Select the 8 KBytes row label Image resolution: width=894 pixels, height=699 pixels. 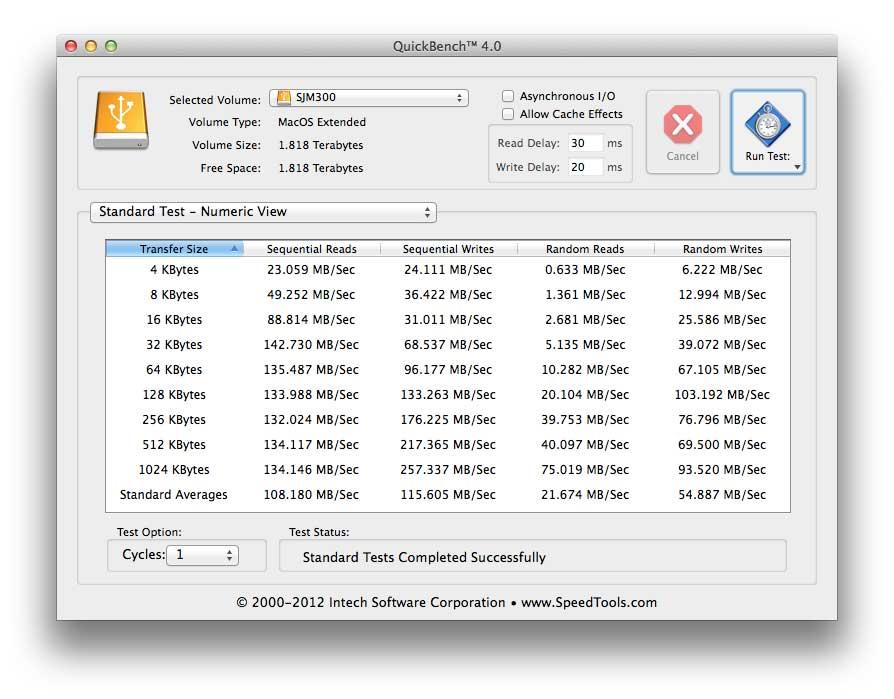click(174, 295)
